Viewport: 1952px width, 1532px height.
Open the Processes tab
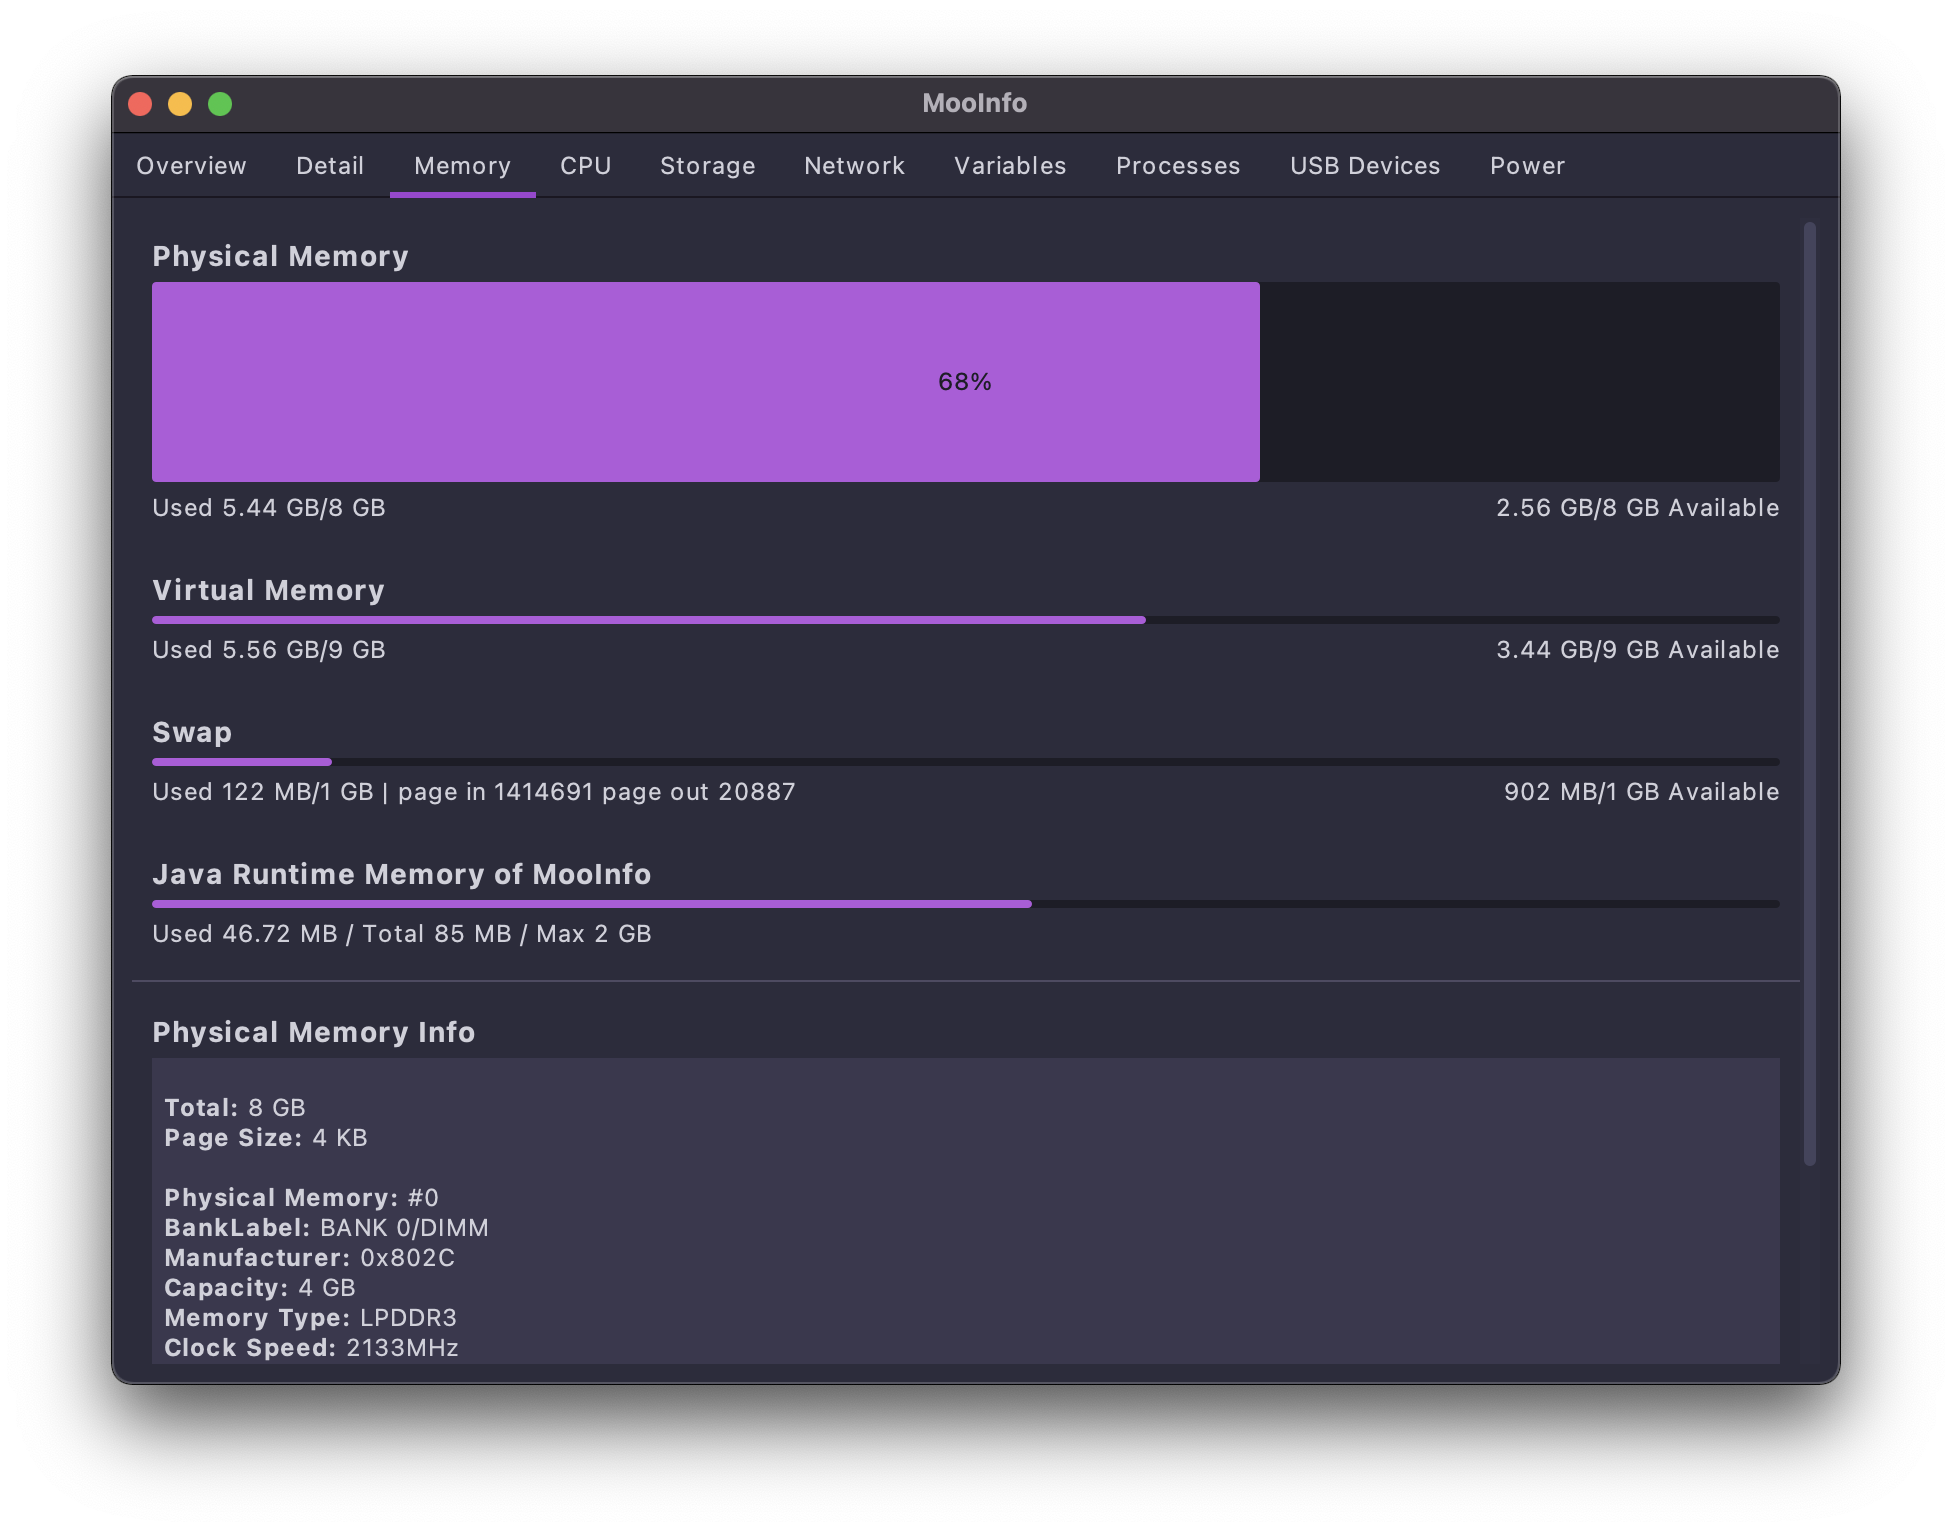pyautogui.click(x=1178, y=166)
